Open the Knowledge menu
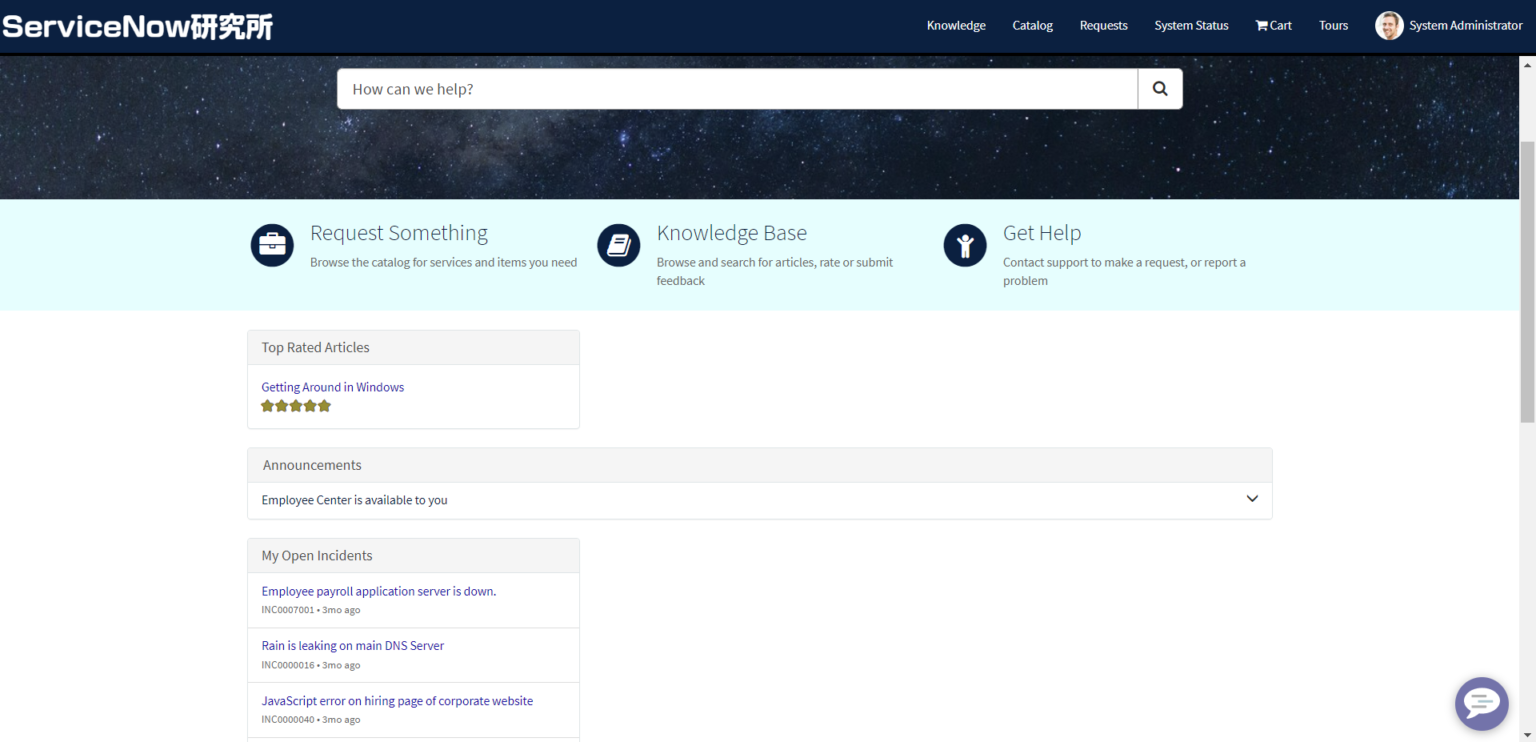1536x742 pixels. 955,25
